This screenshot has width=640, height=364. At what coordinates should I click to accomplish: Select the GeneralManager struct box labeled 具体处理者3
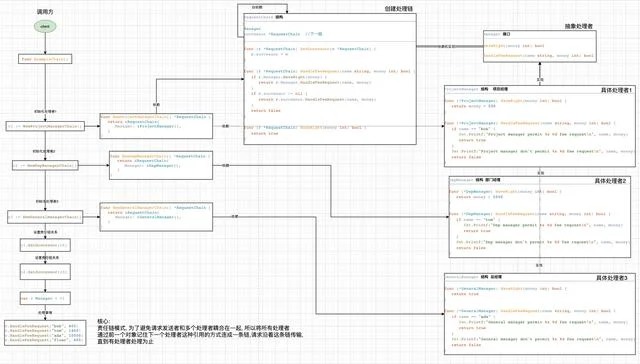(540, 314)
